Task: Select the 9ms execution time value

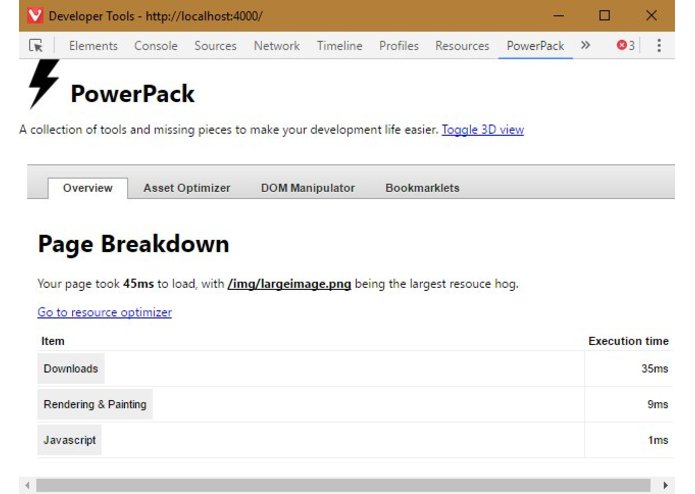Action: tap(657, 404)
